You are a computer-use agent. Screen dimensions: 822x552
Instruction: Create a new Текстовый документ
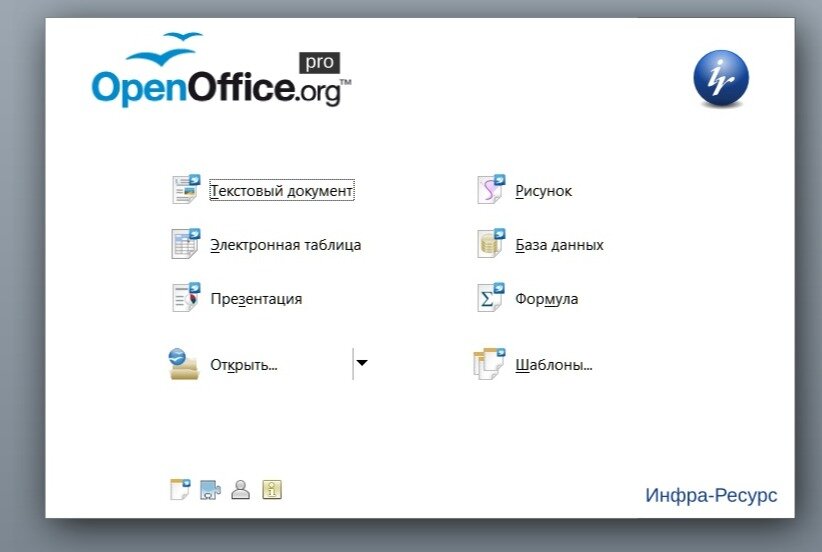coord(282,191)
